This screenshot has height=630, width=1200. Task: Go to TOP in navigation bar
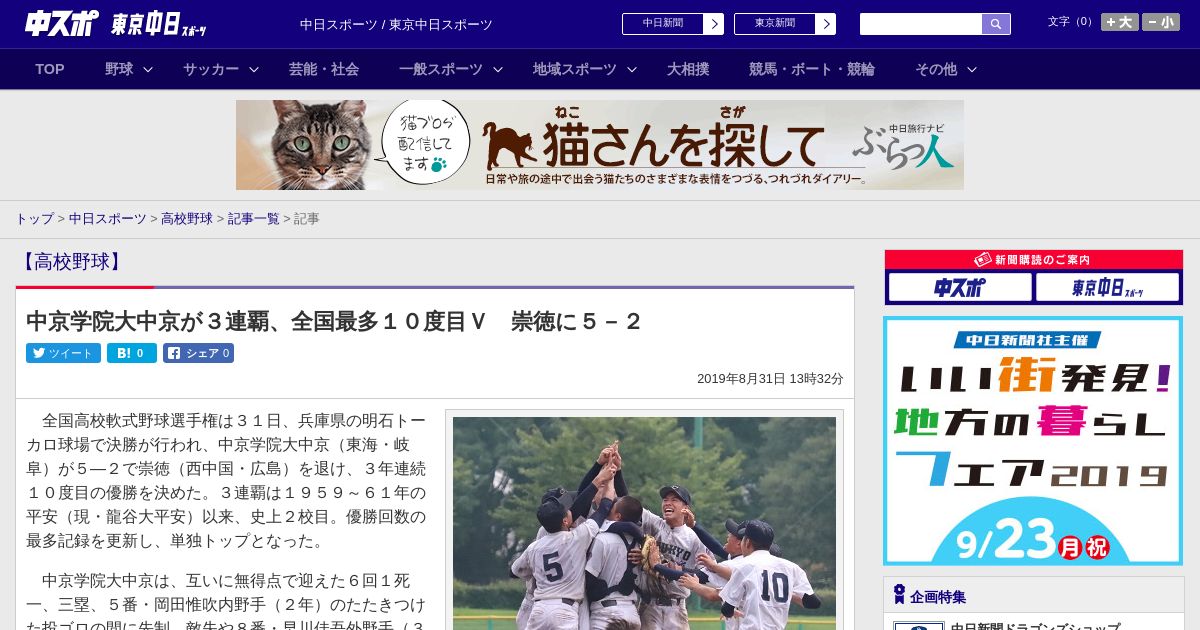tap(50, 69)
